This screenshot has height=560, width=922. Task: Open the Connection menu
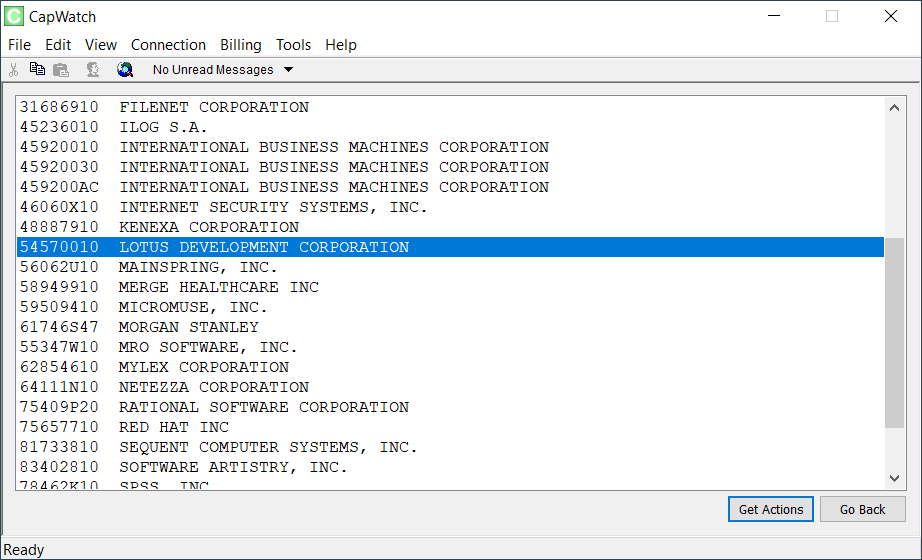pos(168,45)
